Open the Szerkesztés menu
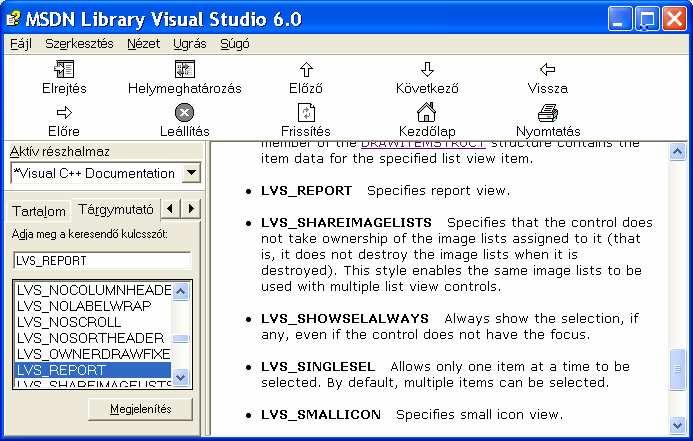693x441 pixels. tap(80, 44)
